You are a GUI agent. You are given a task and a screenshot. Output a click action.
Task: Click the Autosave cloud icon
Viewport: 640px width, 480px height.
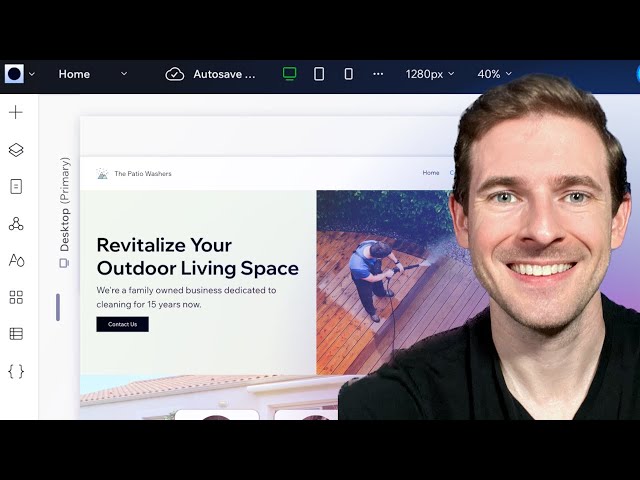(175, 74)
